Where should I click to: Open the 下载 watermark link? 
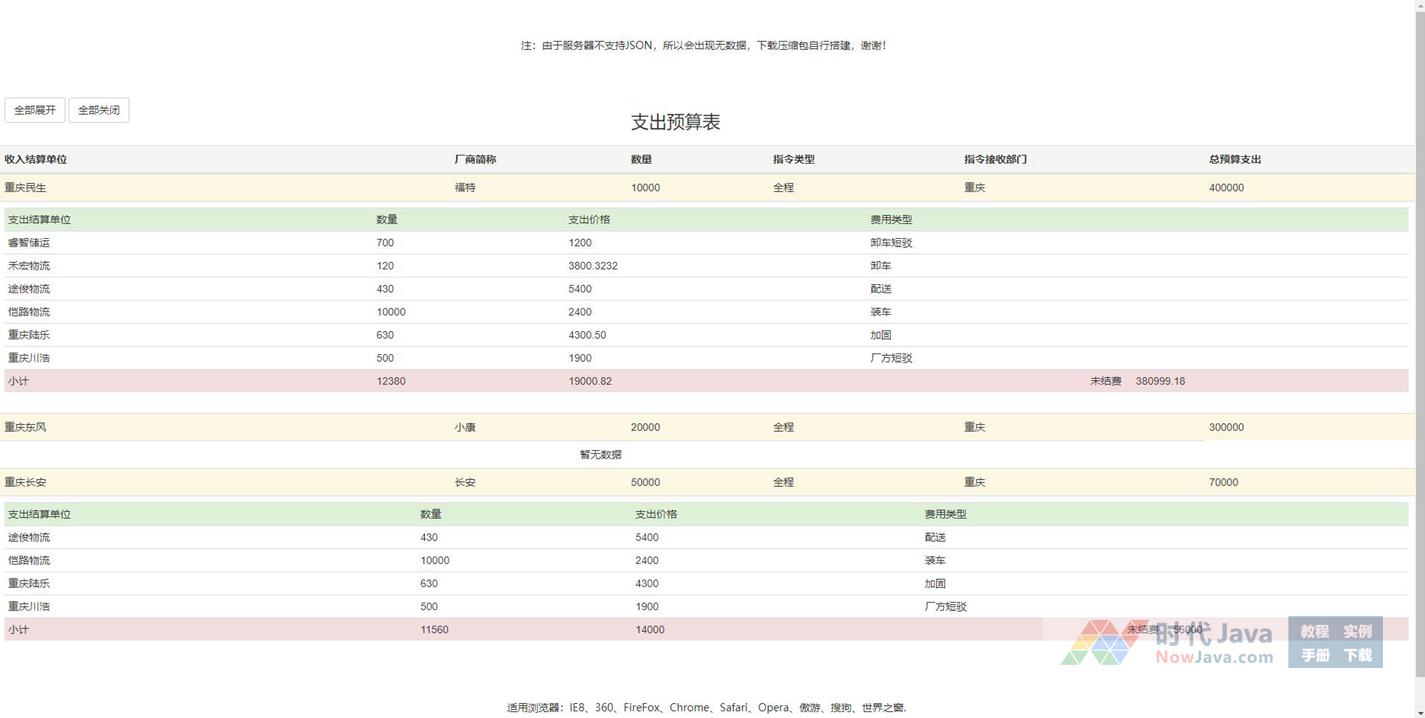tap(1357, 656)
